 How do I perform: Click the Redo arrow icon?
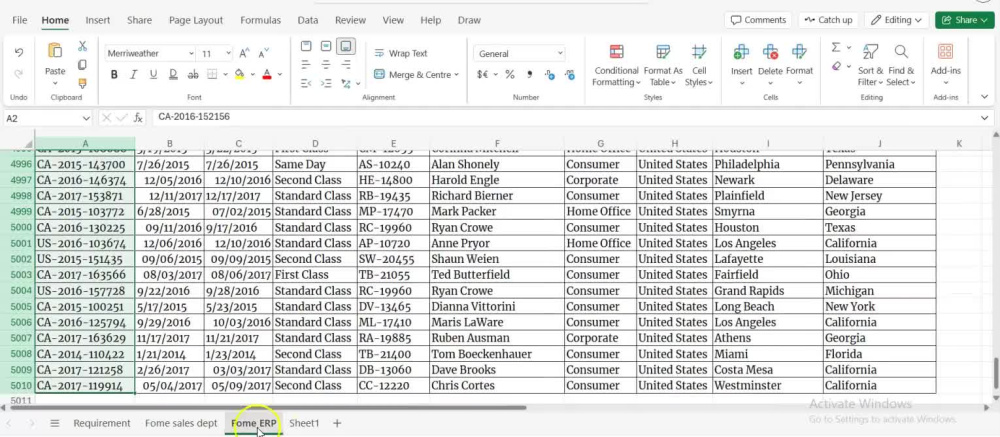(19, 74)
